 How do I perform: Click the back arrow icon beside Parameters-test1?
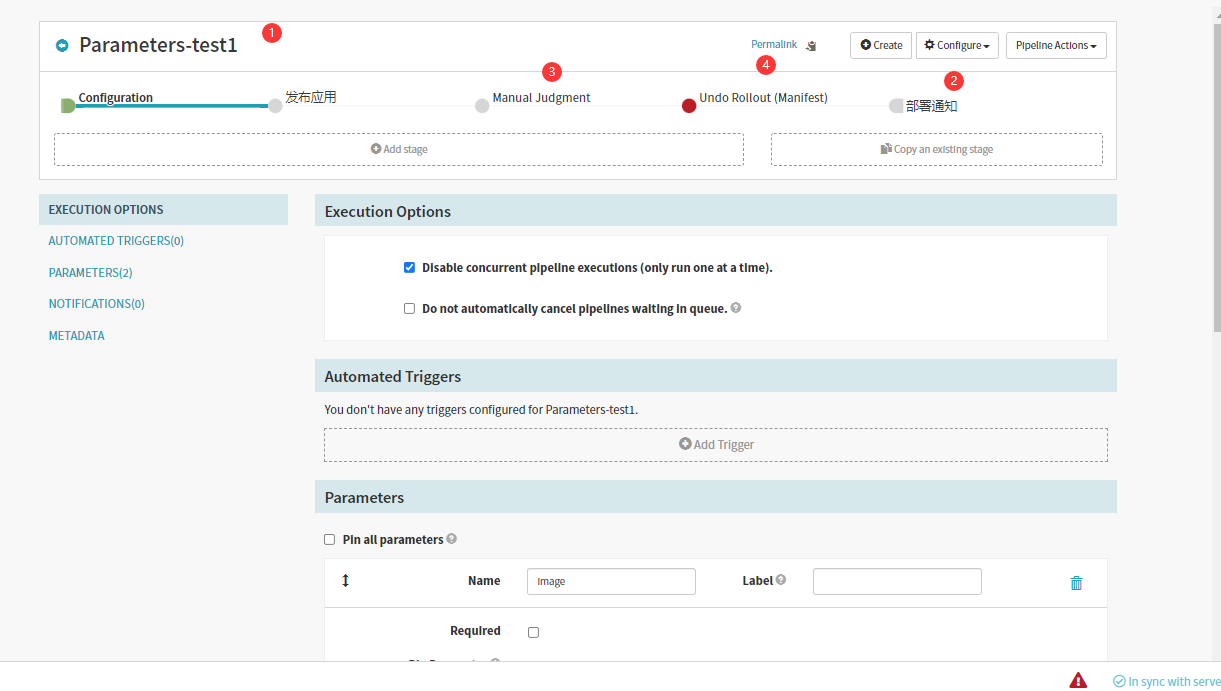pyautogui.click(x=62, y=45)
